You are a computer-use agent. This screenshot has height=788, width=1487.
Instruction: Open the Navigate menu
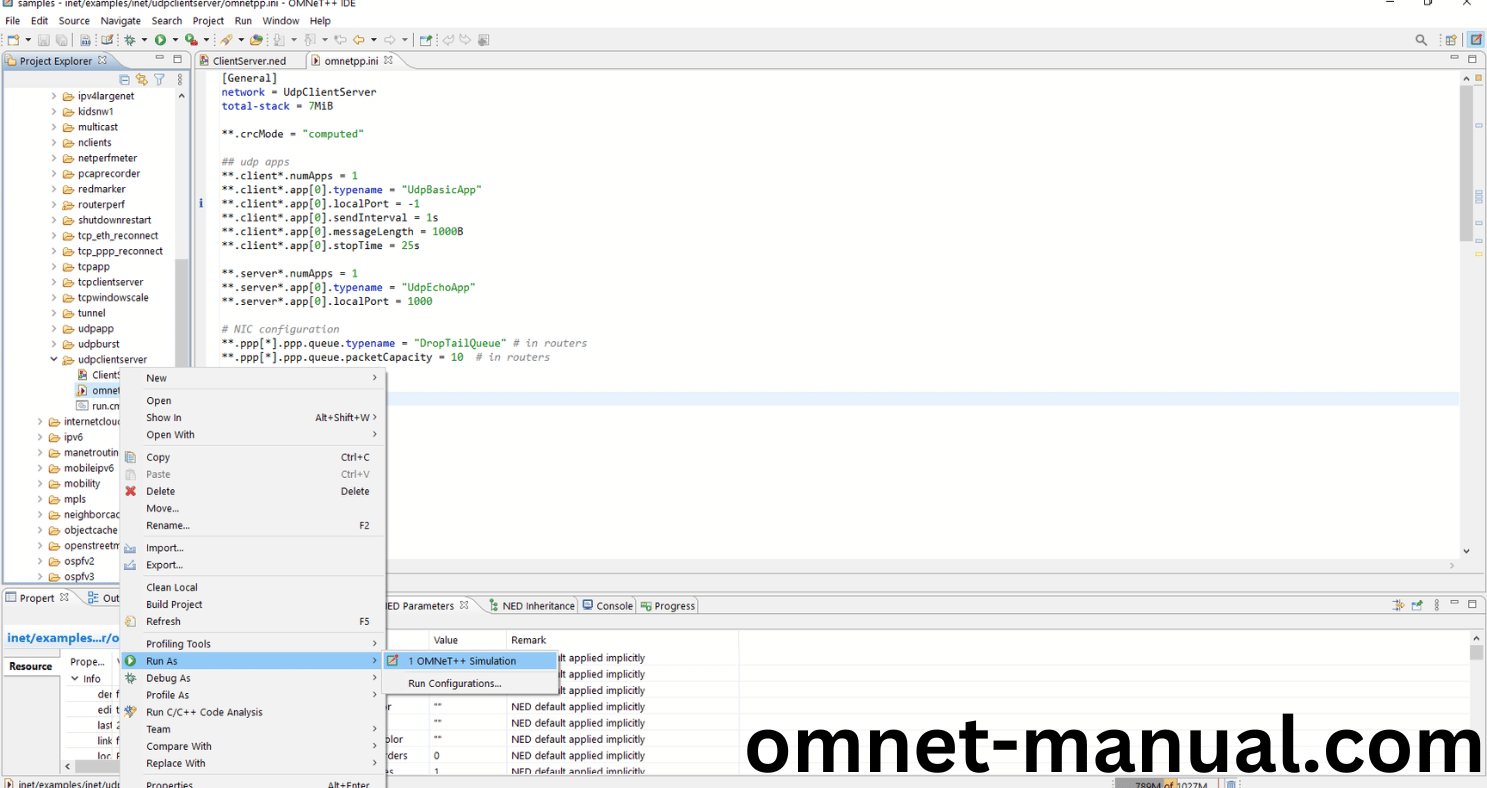pos(120,20)
